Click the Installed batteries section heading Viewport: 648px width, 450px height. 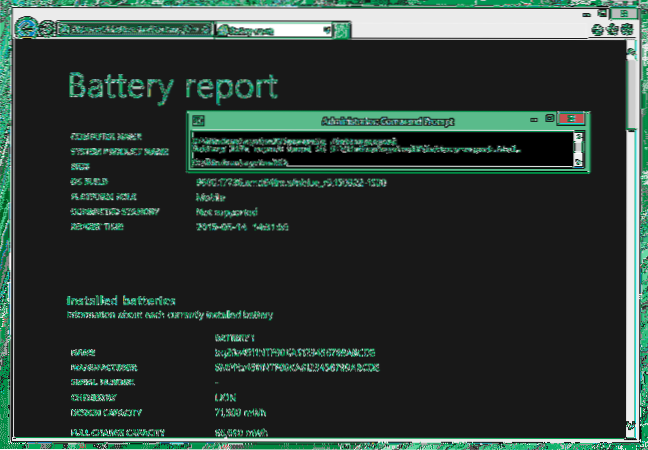[121, 300]
